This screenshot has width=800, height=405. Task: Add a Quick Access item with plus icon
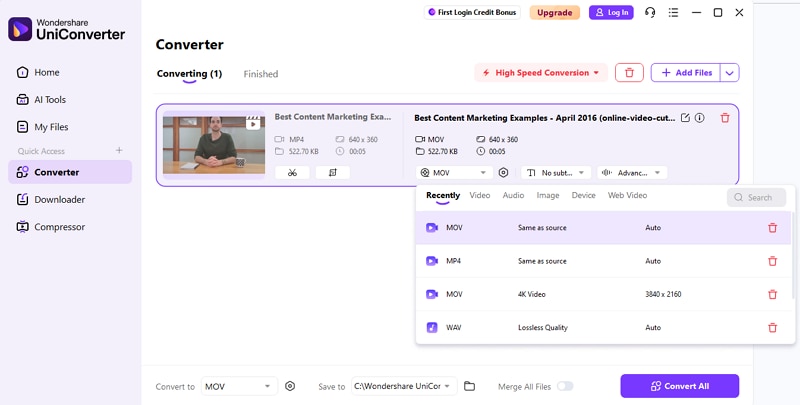click(x=119, y=150)
